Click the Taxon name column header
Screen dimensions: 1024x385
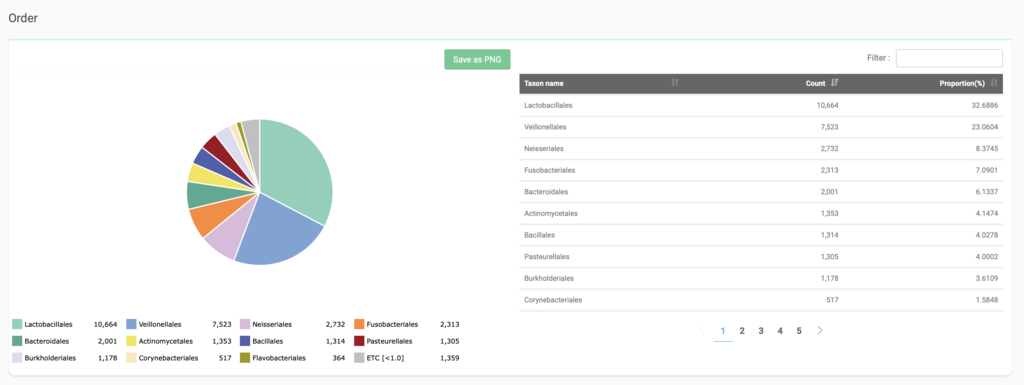point(544,83)
